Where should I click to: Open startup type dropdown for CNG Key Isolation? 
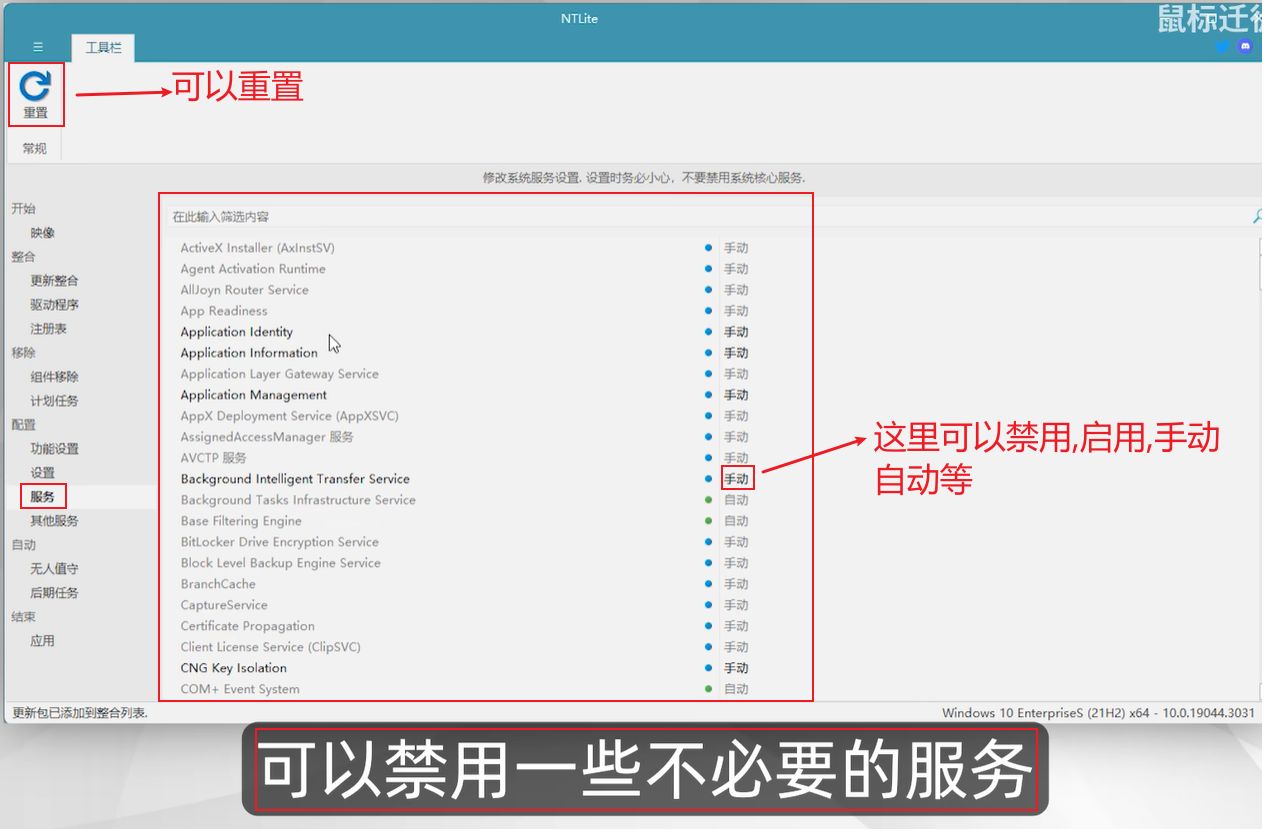(x=736, y=668)
